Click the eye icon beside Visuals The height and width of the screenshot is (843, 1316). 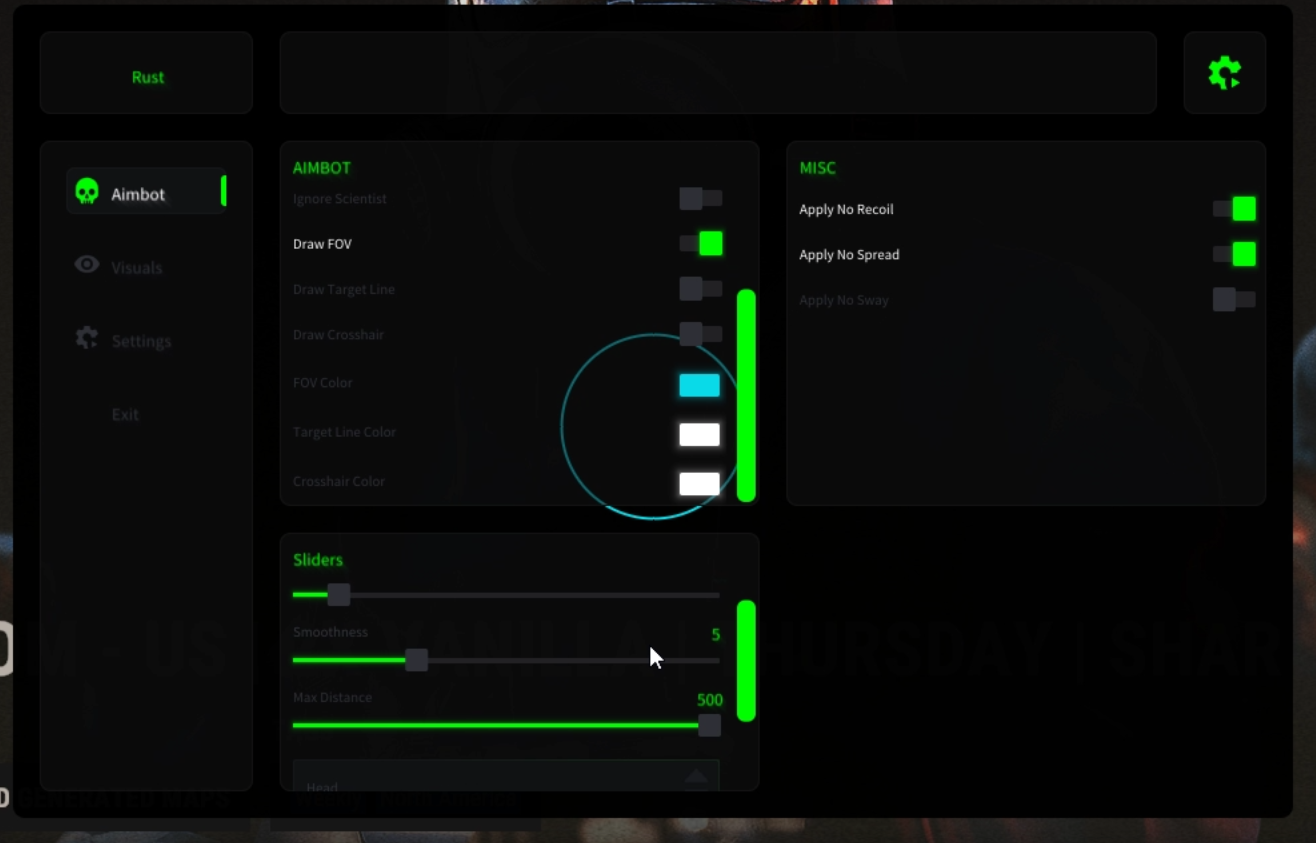point(87,265)
